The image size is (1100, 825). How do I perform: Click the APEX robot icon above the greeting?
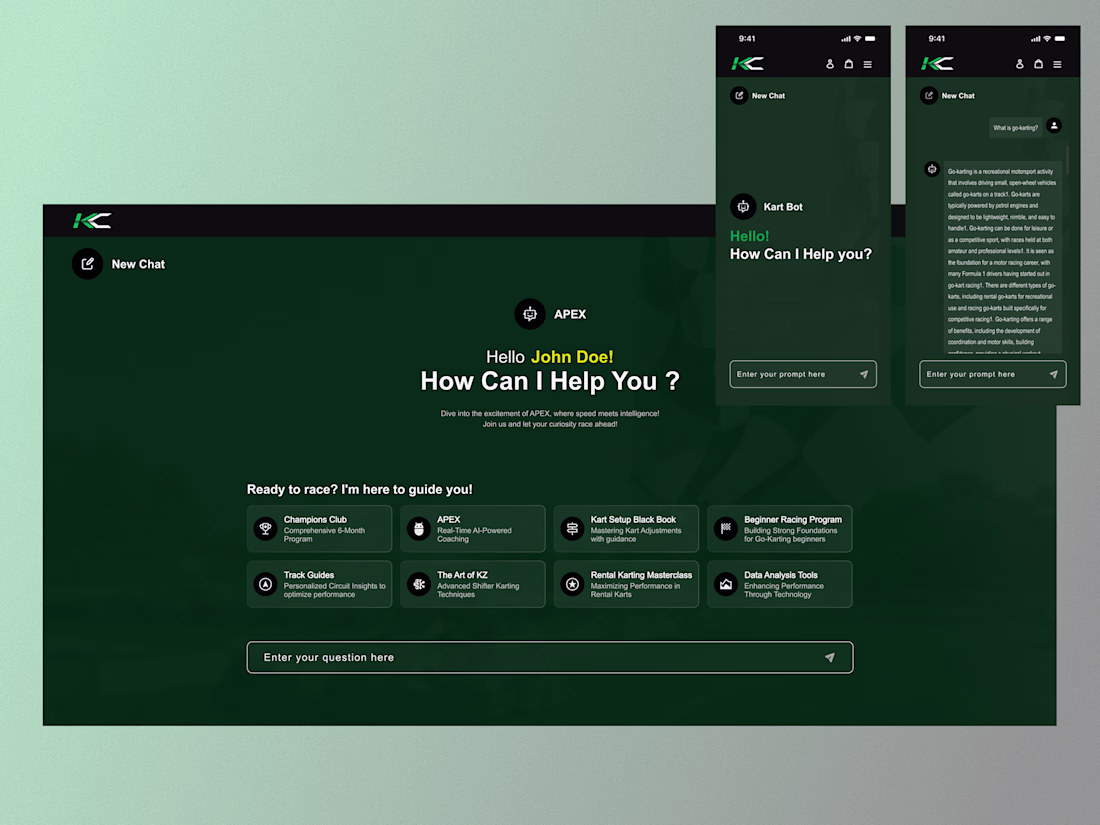click(x=530, y=314)
